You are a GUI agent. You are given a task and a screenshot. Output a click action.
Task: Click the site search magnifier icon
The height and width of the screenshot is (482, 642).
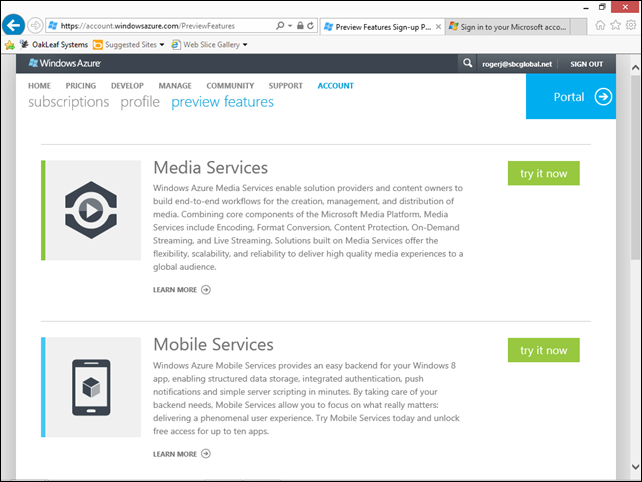click(x=467, y=63)
